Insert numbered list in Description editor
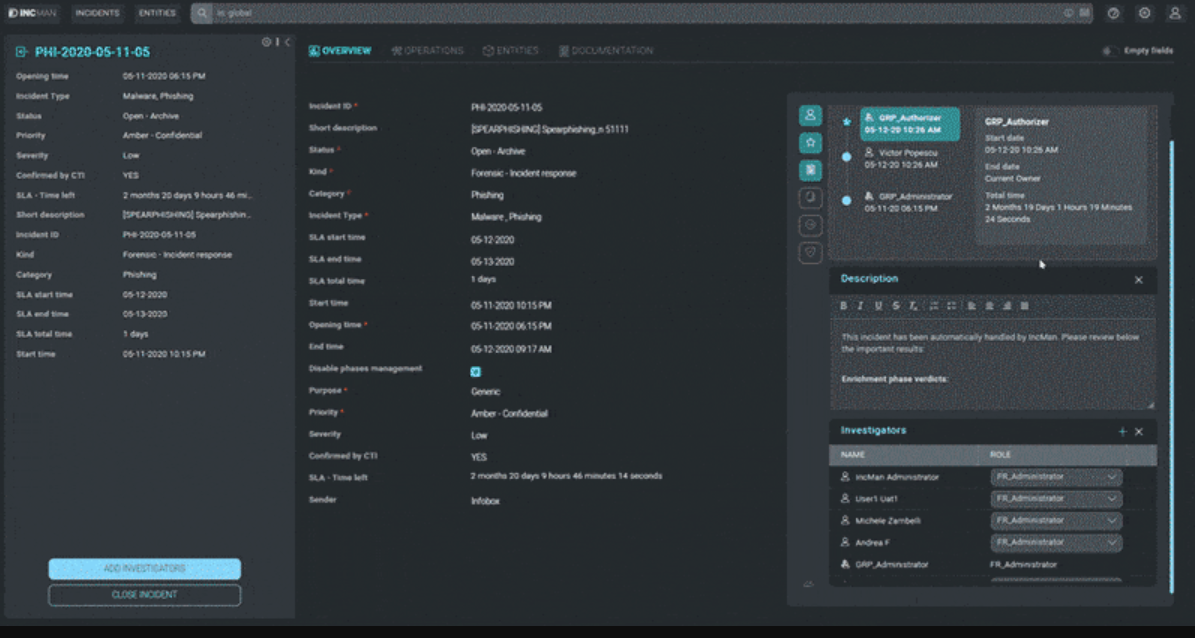The height and width of the screenshot is (638, 1195). coord(934,306)
